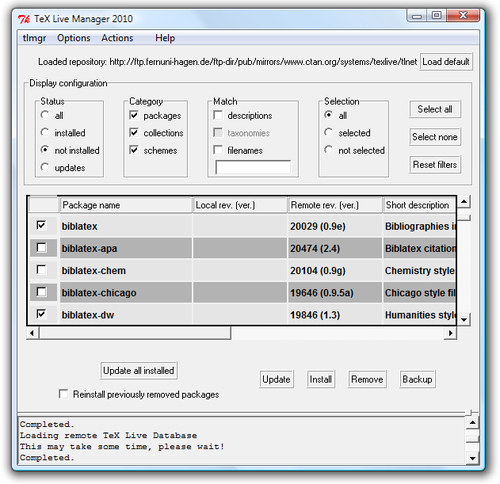500x484 pixels.
Task: Click the Reset filters button
Action: (435, 165)
